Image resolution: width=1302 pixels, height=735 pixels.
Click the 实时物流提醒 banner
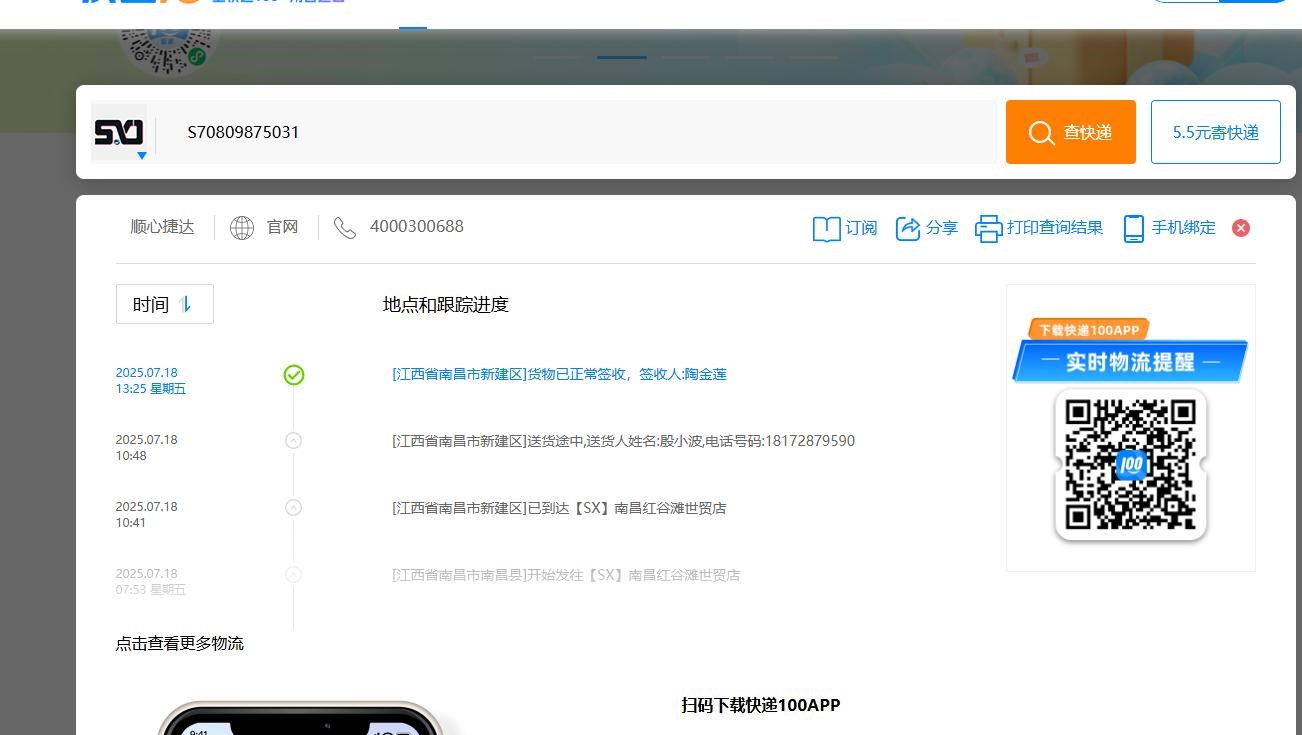(x=1130, y=361)
